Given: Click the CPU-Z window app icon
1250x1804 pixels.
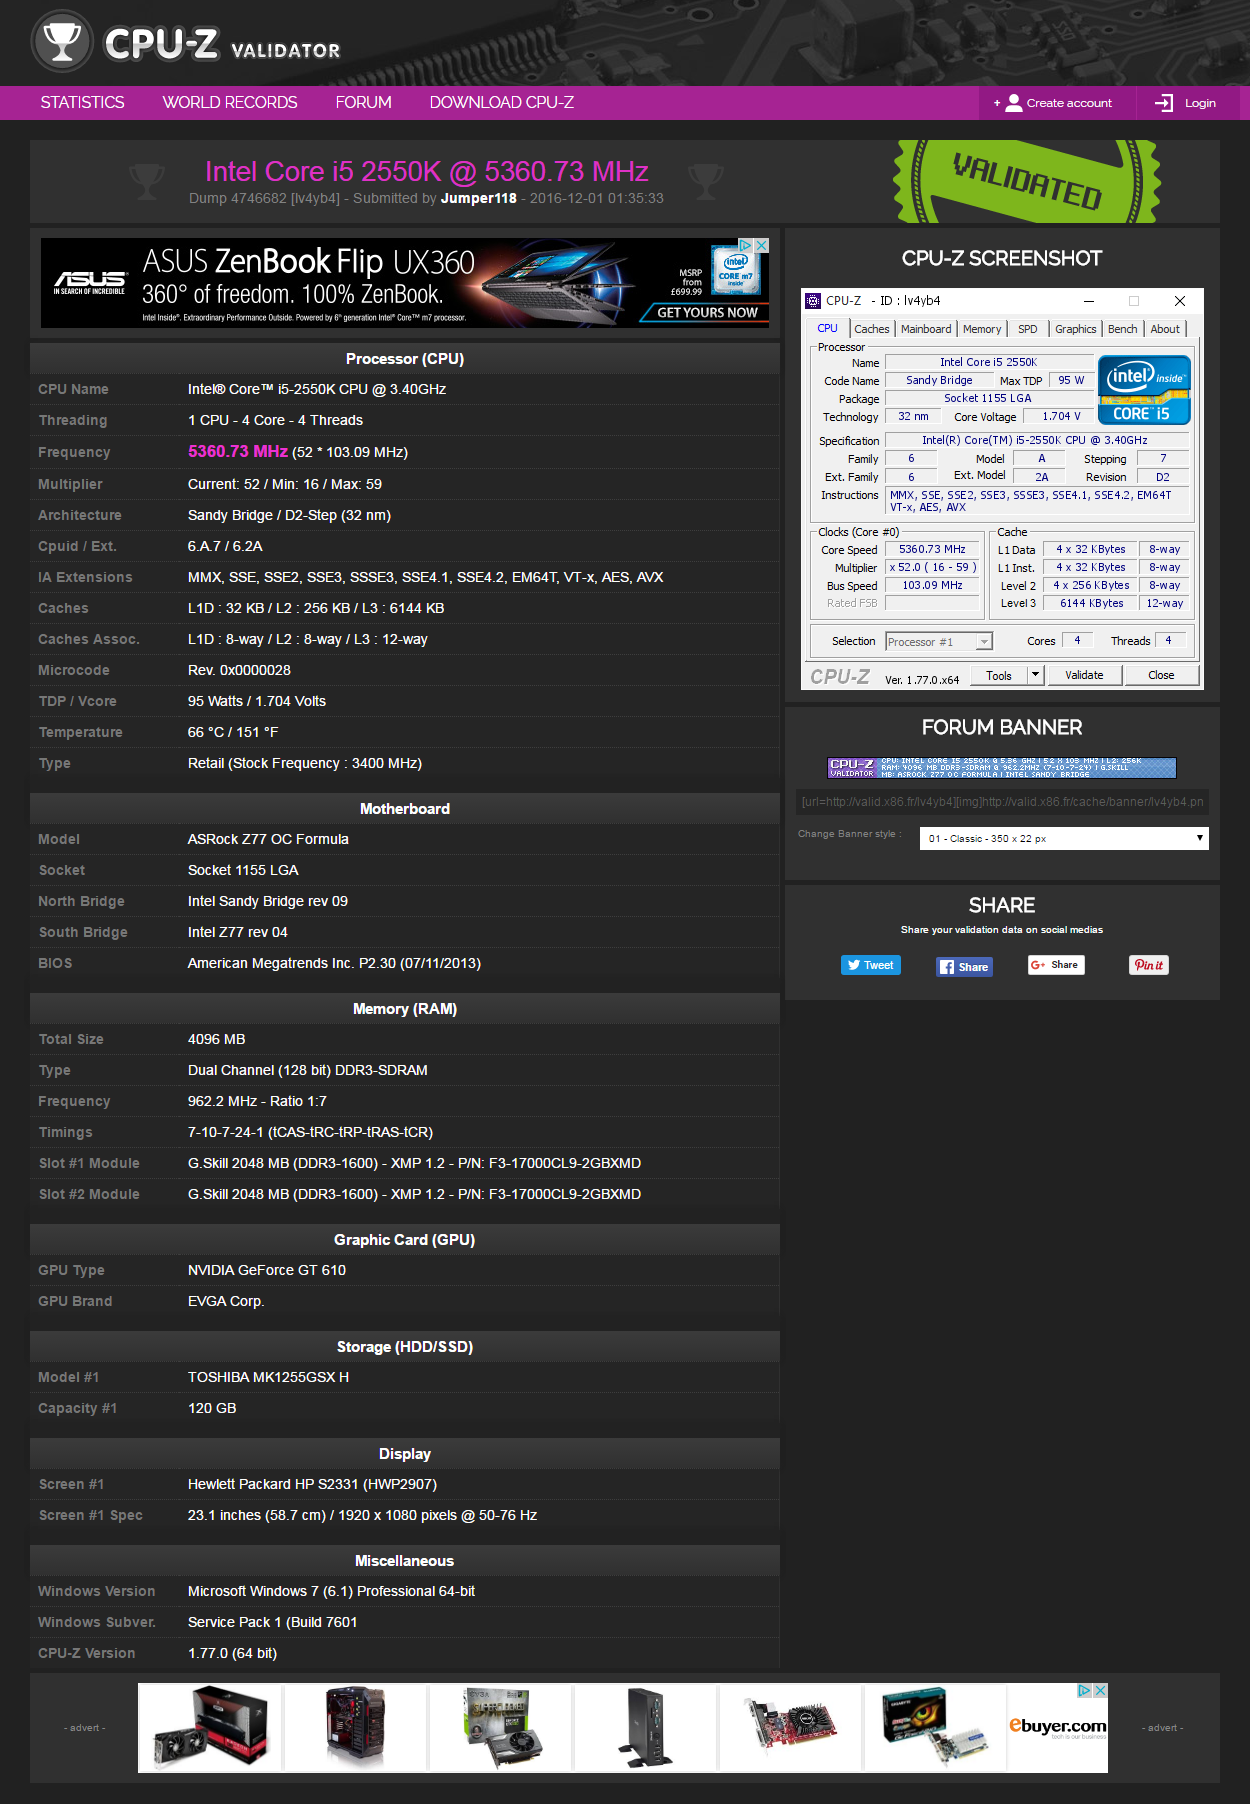Looking at the screenshot, I should click(813, 301).
